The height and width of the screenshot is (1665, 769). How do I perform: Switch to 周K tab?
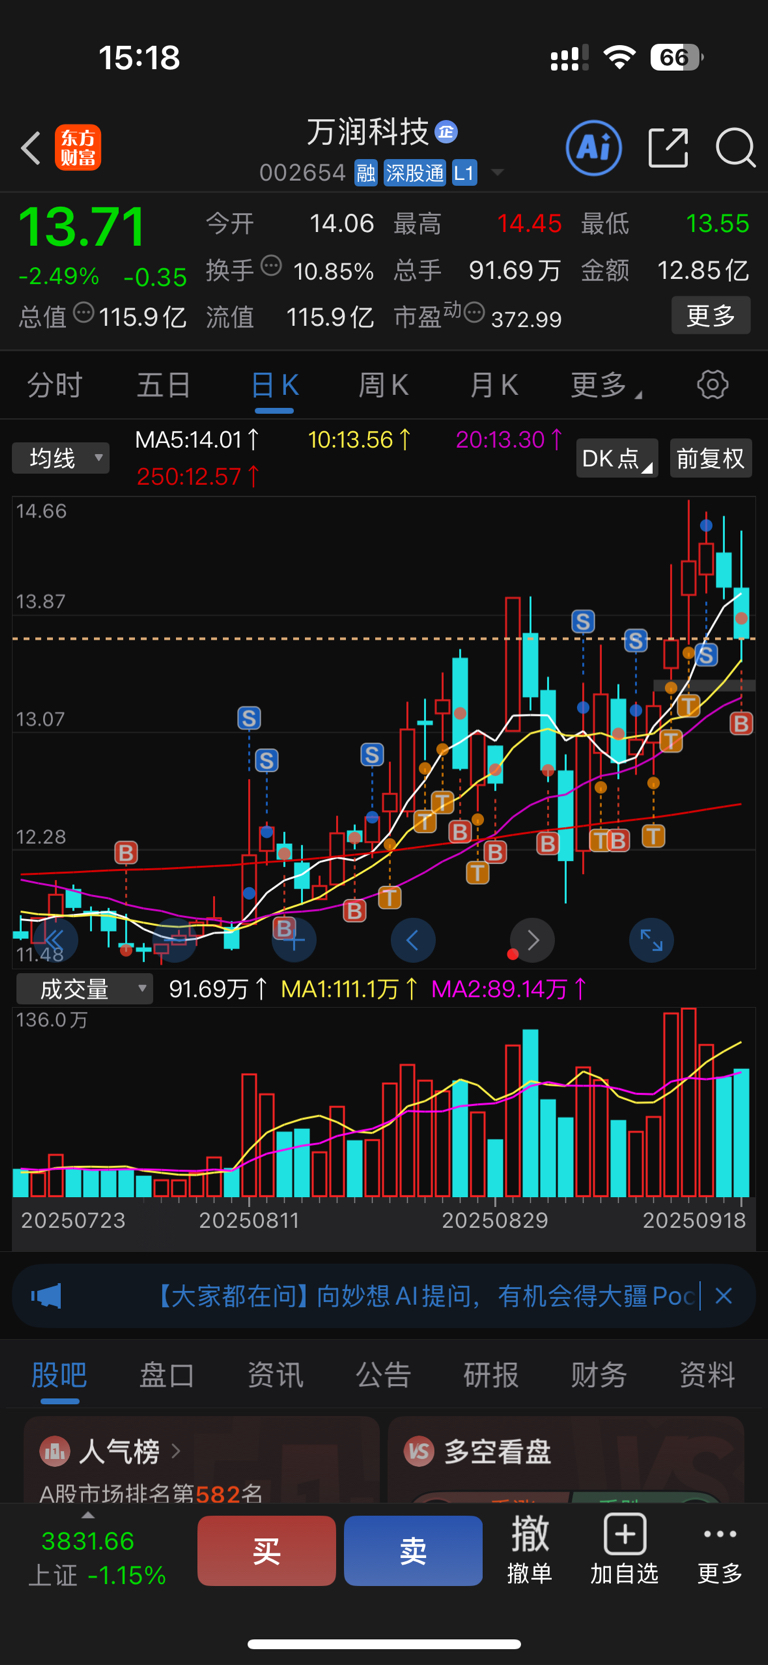click(383, 385)
